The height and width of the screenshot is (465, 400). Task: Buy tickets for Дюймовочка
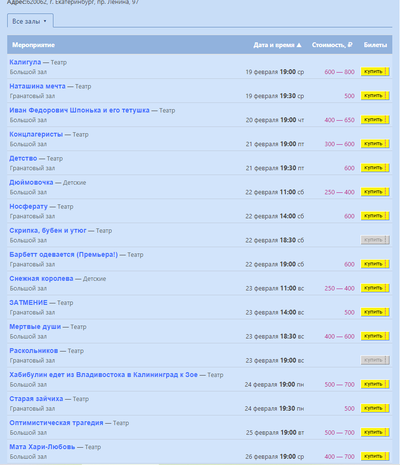point(375,192)
